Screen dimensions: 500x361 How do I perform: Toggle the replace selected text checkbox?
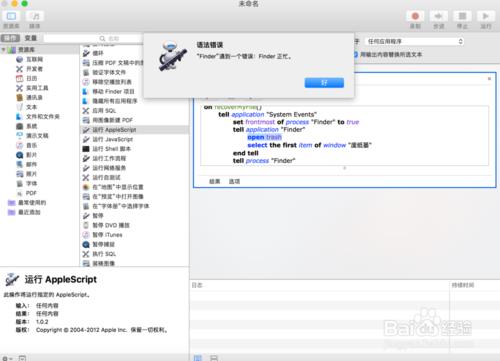[355, 54]
